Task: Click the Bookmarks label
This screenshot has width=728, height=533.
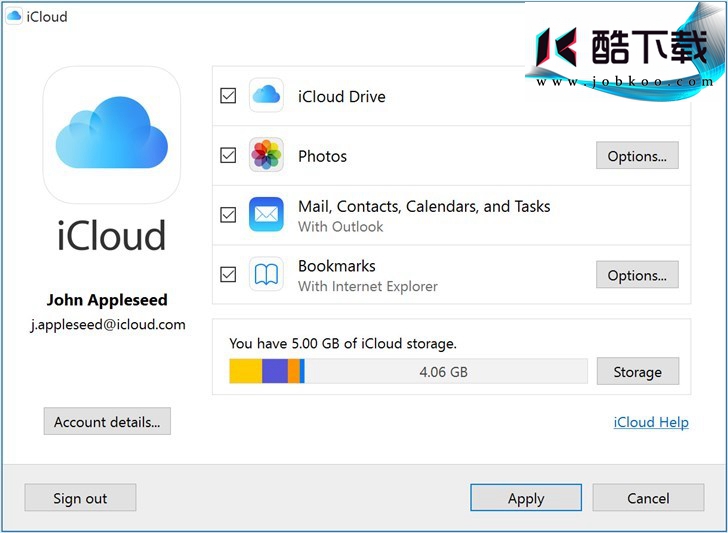Action: pos(337,266)
